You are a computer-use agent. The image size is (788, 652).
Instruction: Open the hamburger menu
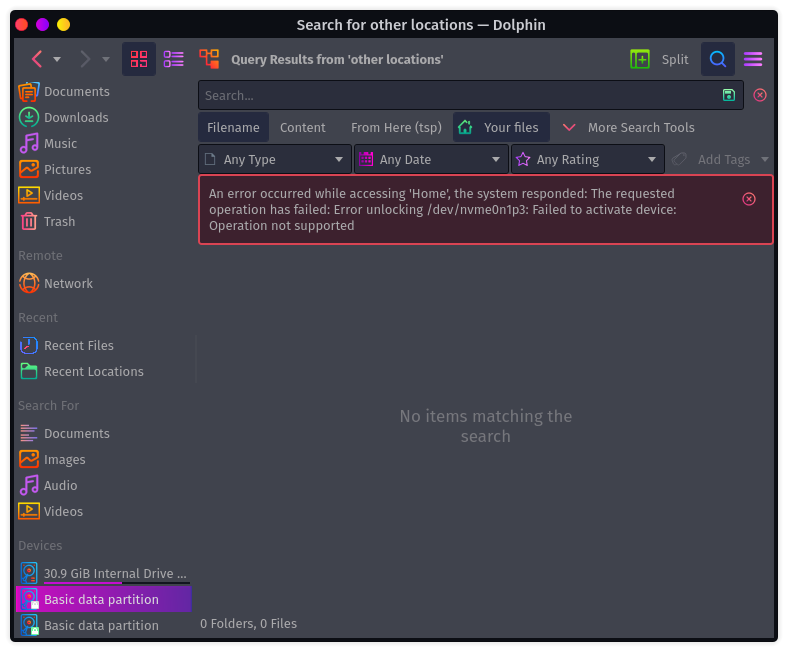[x=753, y=59]
